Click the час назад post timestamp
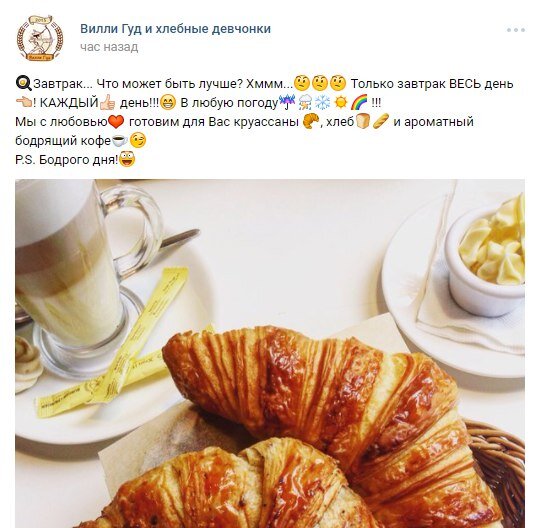This screenshot has width=542, height=528. (109, 47)
